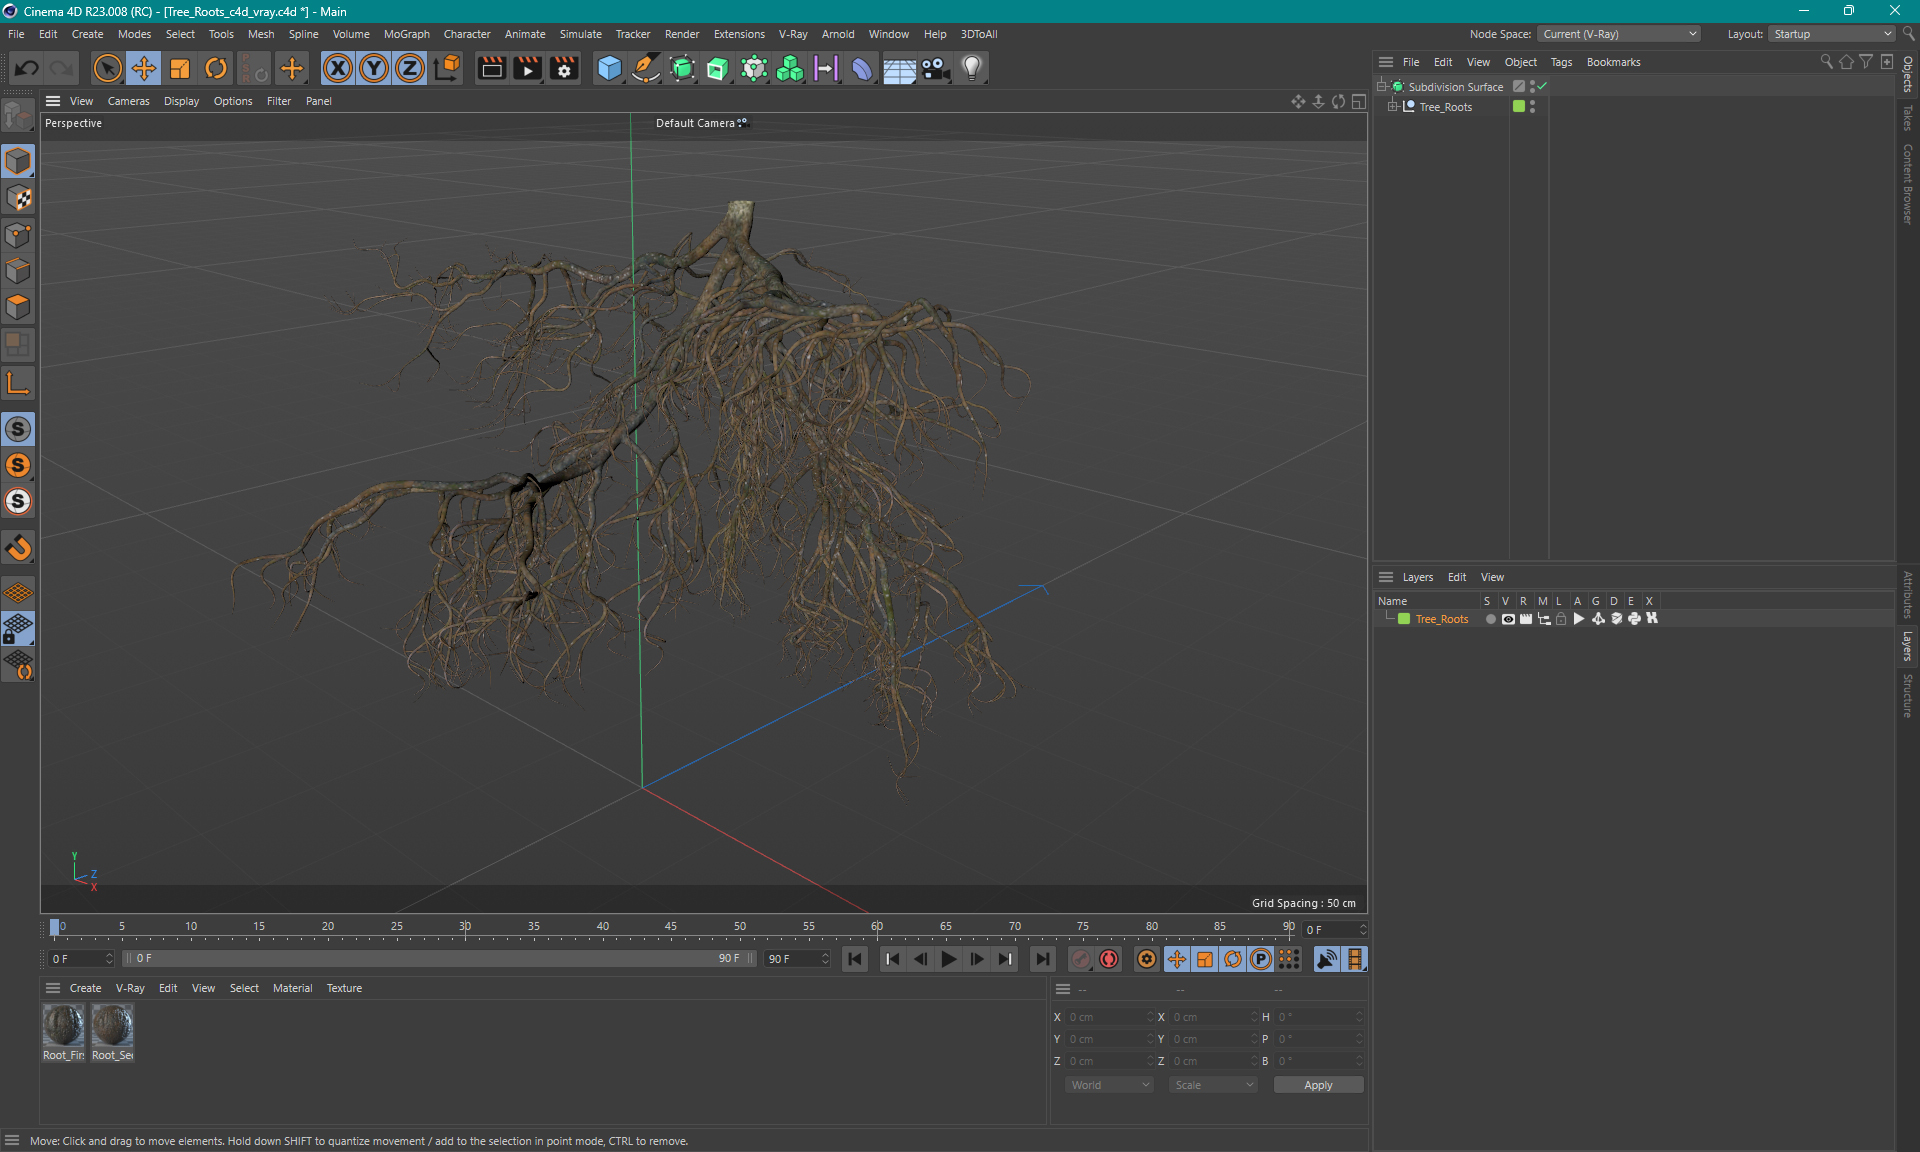Open the Volume Builder icon
This screenshot has width=1920, height=1152.
(x=790, y=68)
